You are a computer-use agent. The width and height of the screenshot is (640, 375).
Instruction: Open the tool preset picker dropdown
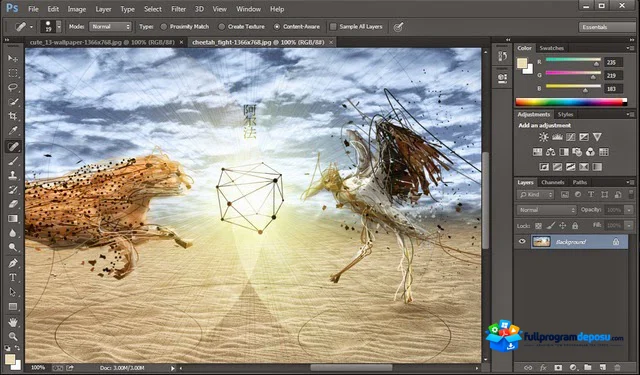31,27
